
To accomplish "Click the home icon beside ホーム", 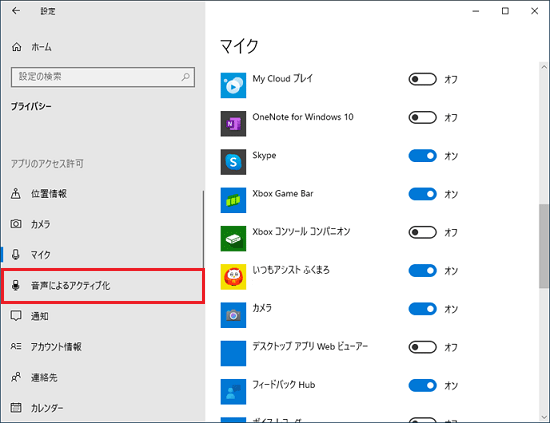I will (x=16, y=47).
